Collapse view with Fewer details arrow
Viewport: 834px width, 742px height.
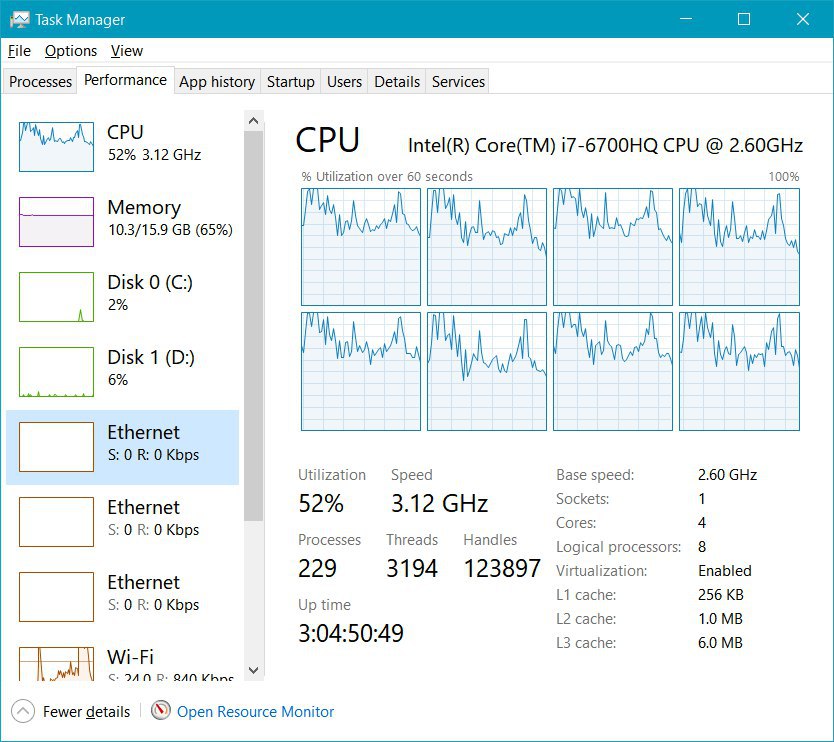pyautogui.click(x=22, y=711)
